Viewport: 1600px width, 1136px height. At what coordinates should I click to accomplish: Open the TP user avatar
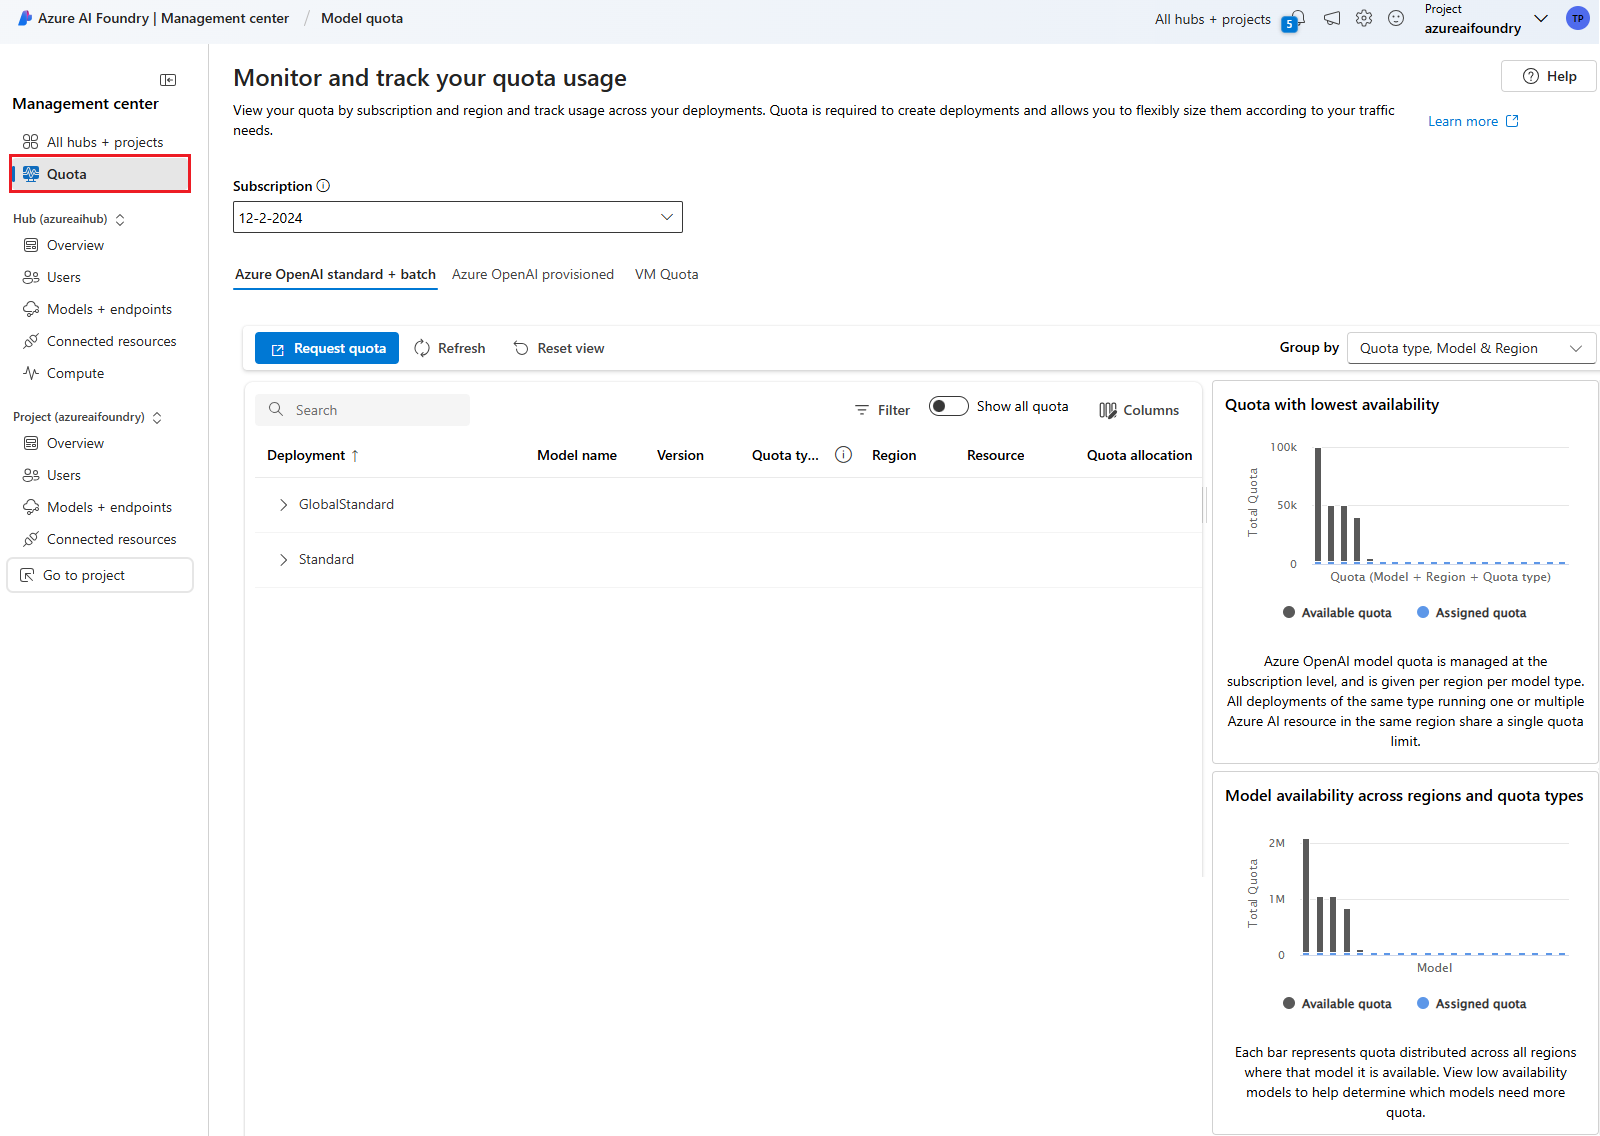[x=1578, y=18]
